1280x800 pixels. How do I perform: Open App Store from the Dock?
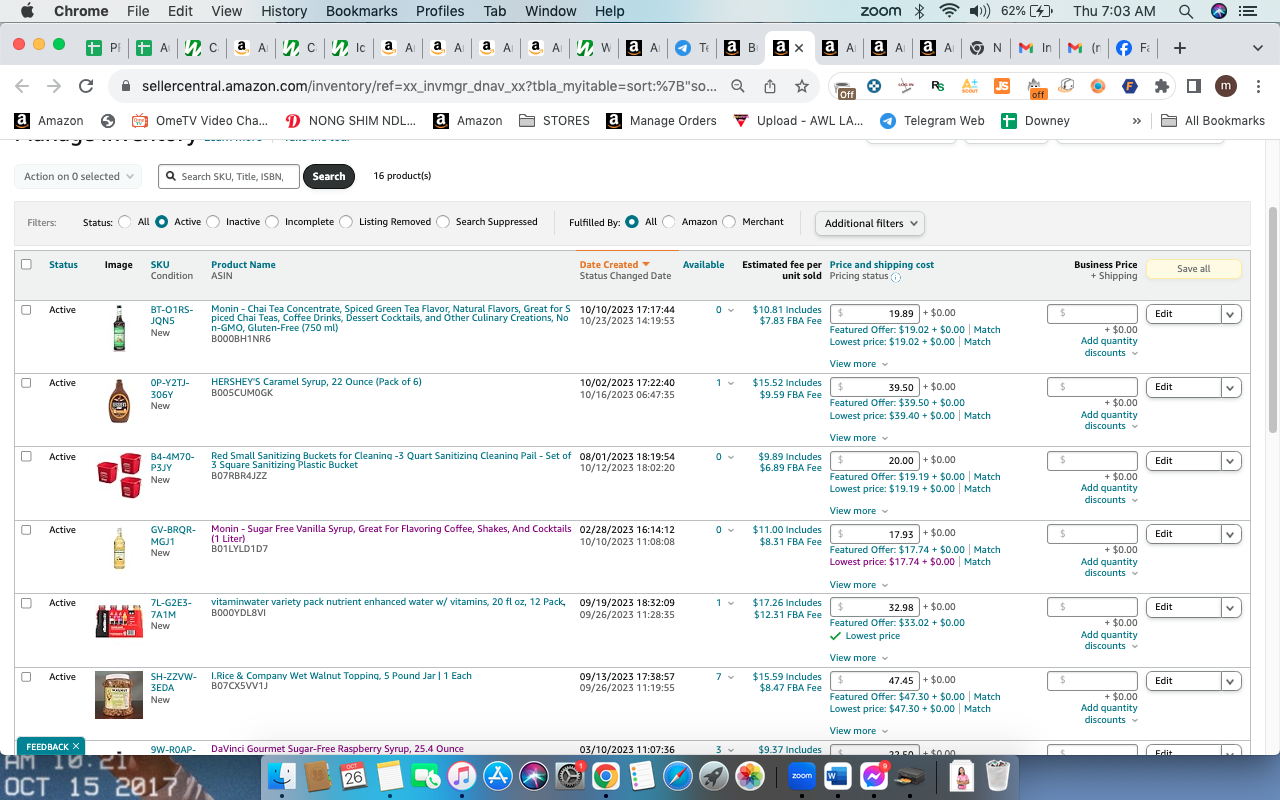click(x=497, y=776)
